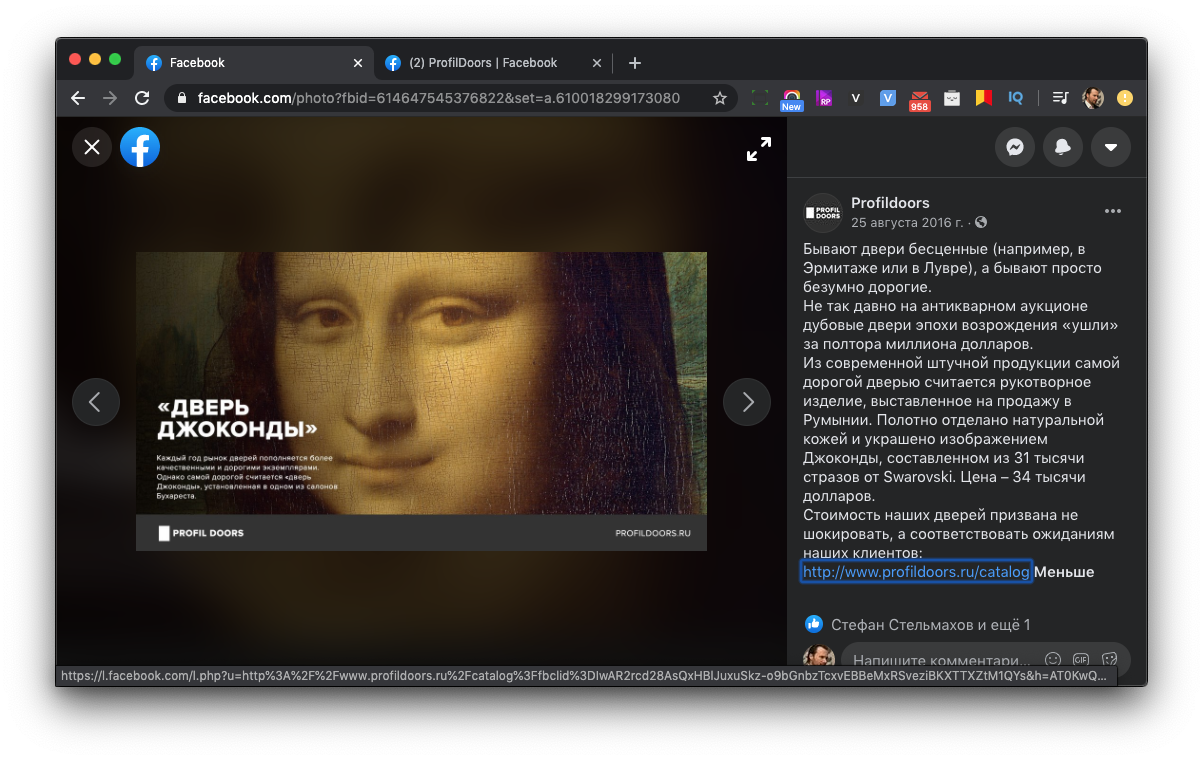Click Profildoors page avatar
The image size is (1203, 760).
click(823, 213)
